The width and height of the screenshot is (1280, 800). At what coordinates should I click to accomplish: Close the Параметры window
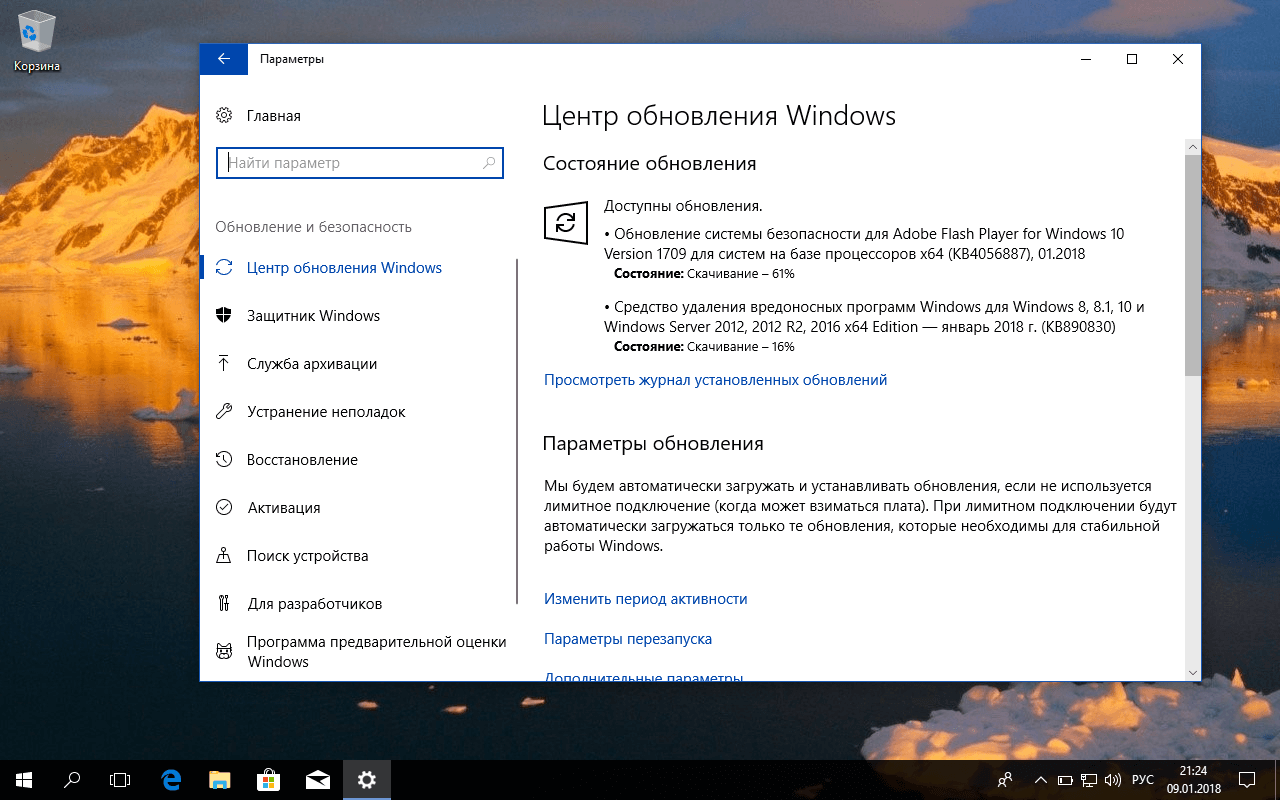pos(1178,59)
